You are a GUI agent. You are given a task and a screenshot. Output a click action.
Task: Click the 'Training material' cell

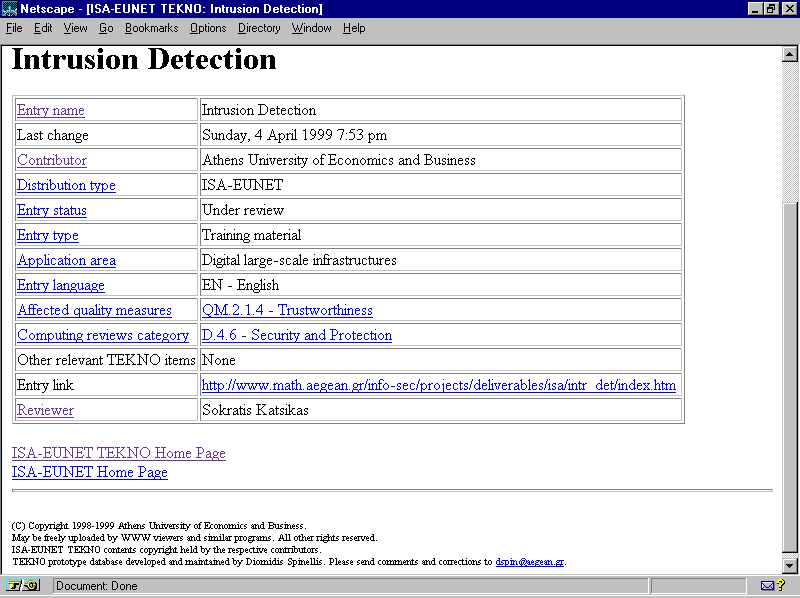pyautogui.click(x=441, y=235)
